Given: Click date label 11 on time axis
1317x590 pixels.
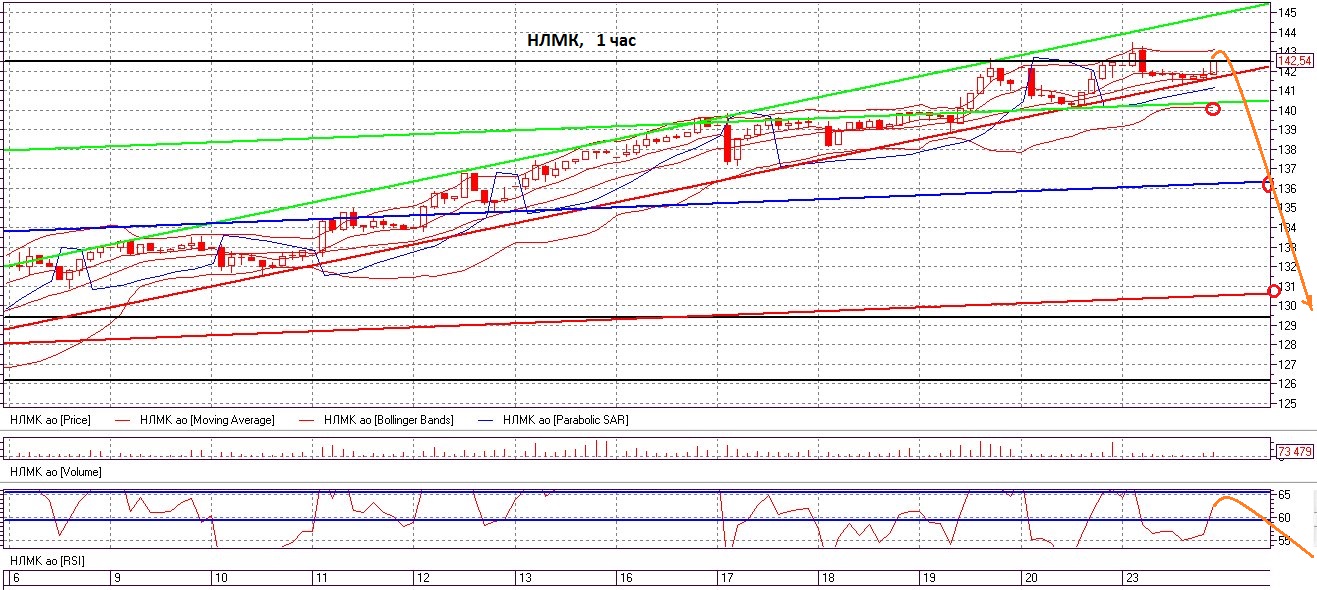Looking at the screenshot, I should (x=321, y=579).
